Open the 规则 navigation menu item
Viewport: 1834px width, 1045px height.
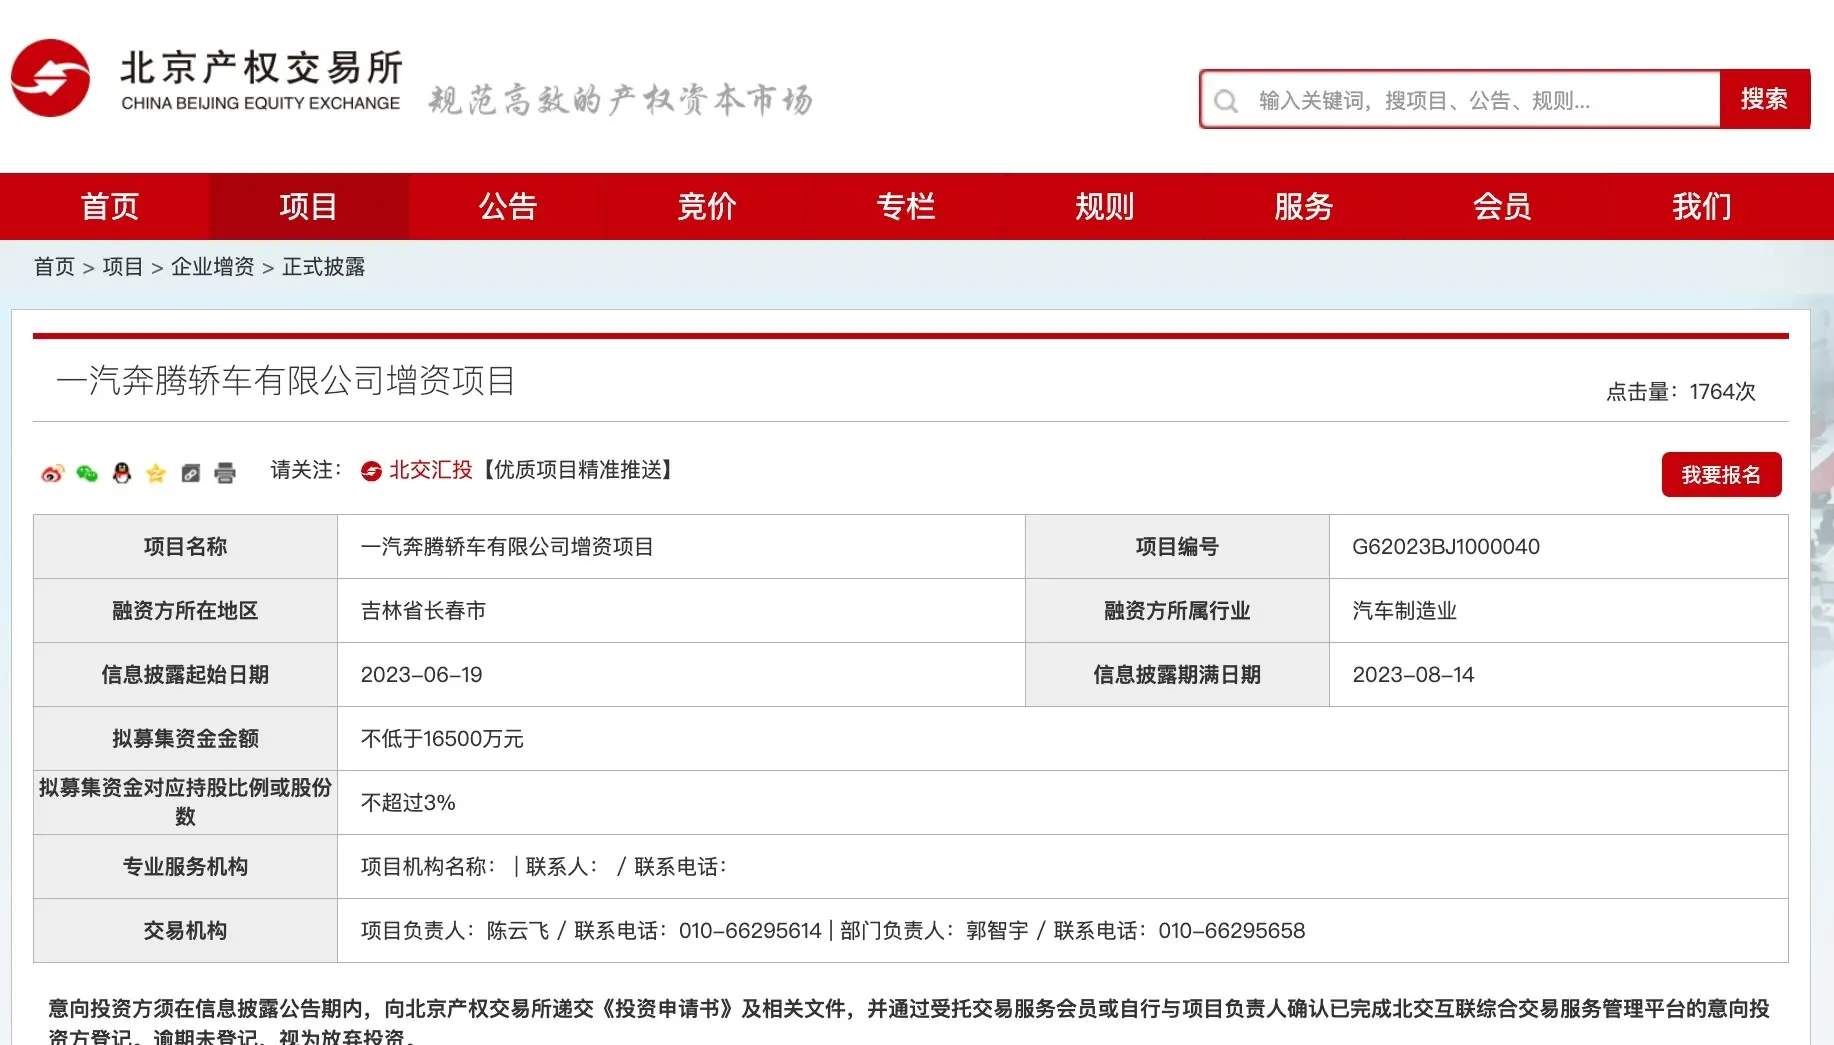1105,206
